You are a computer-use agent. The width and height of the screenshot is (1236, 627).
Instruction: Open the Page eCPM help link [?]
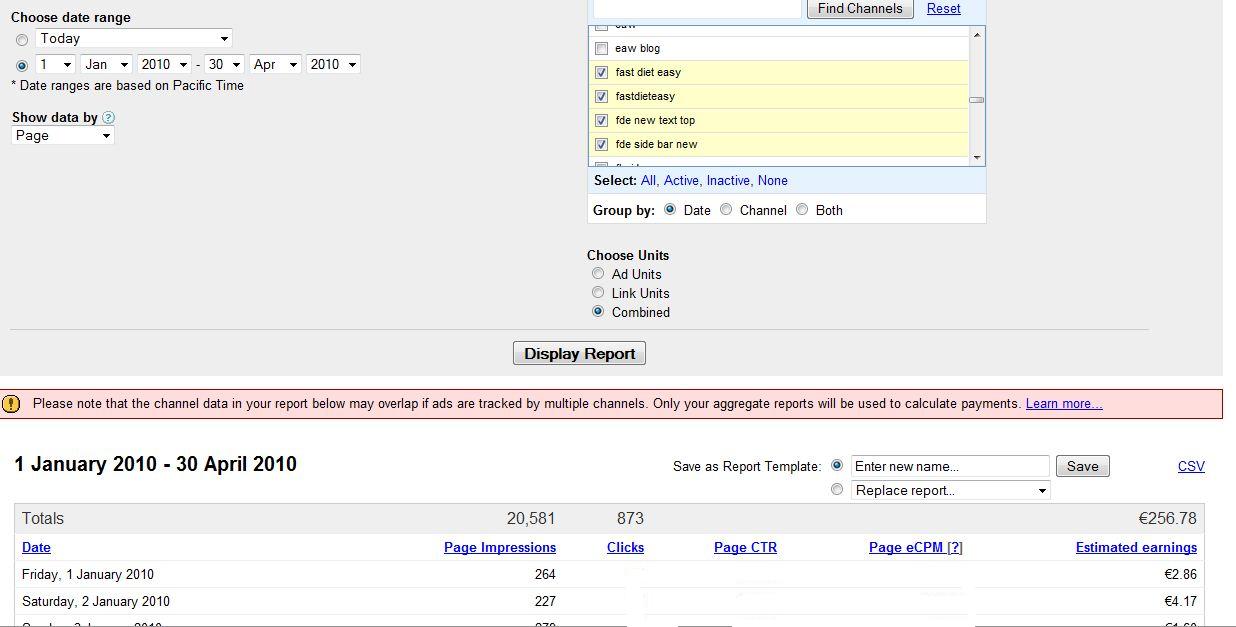954,548
